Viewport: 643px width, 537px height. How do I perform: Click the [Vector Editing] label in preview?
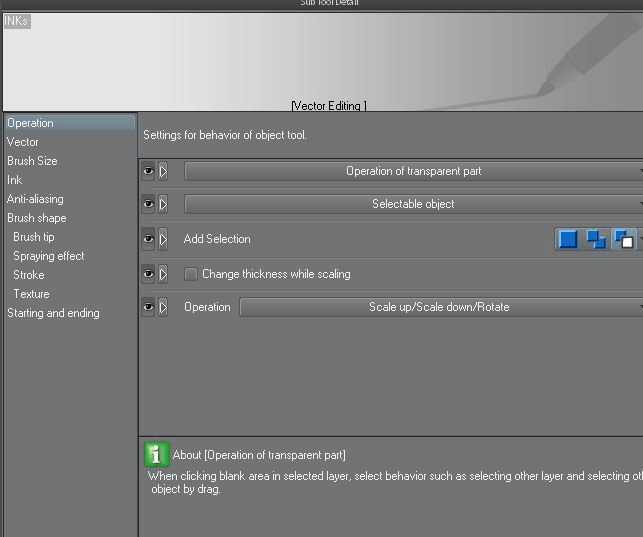(x=329, y=106)
